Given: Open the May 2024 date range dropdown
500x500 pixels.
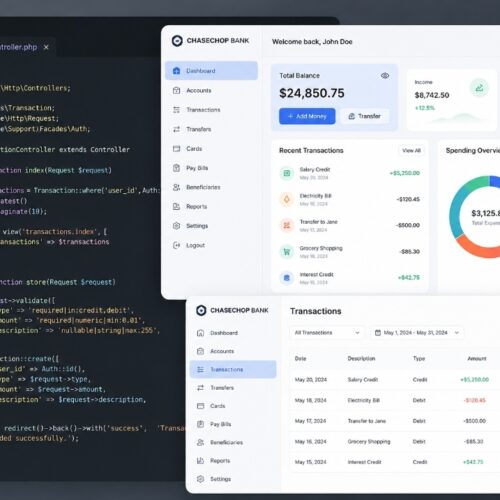Looking at the screenshot, I should pos(417,333).
